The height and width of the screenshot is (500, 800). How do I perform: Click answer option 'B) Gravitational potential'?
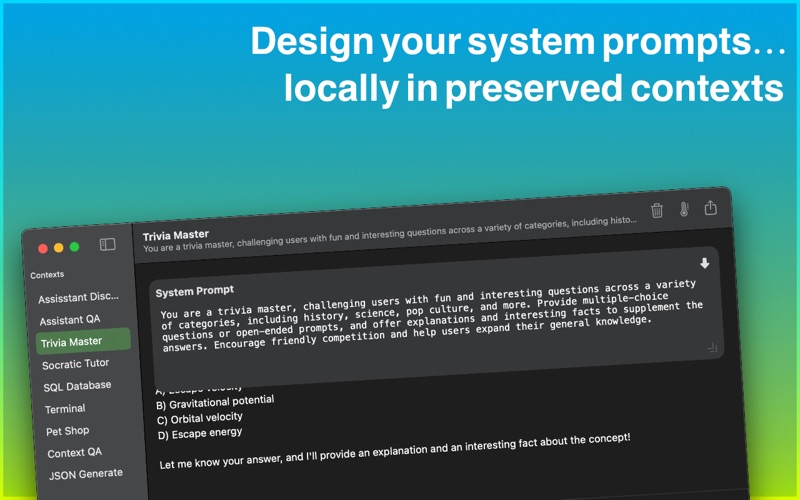point(215,403)
